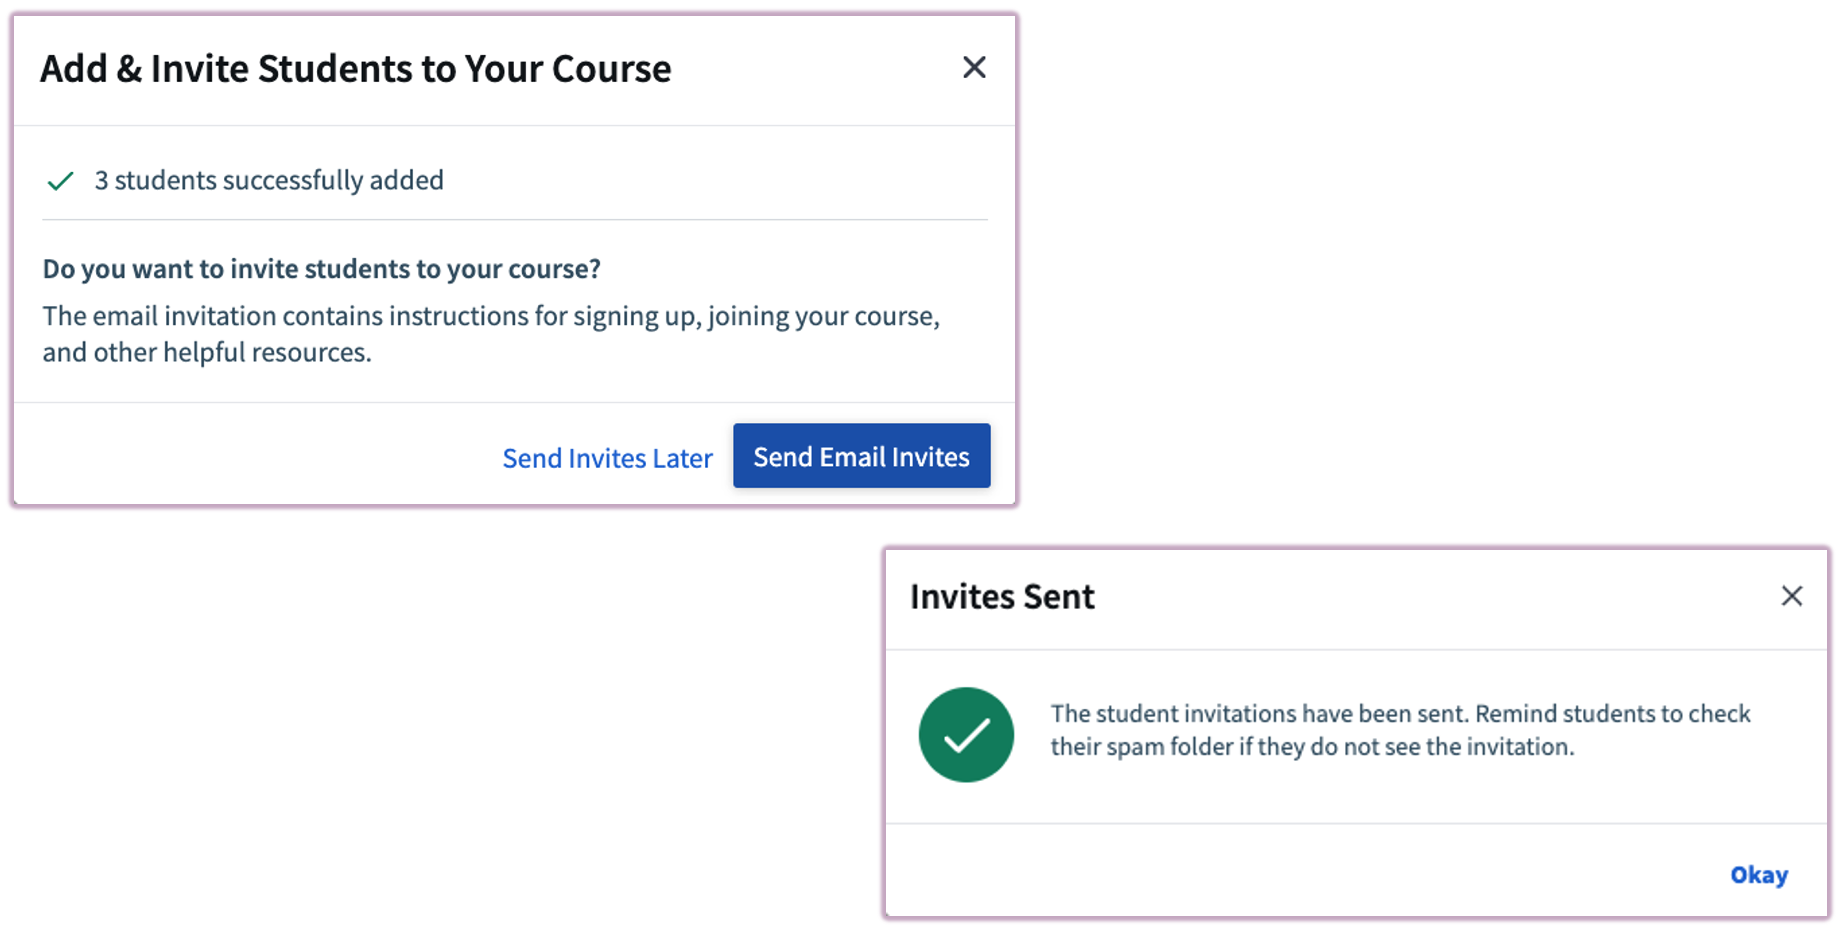Click the question 'Do you want to invite students'
Screen dimensions: 1842x930
(321, 268)
